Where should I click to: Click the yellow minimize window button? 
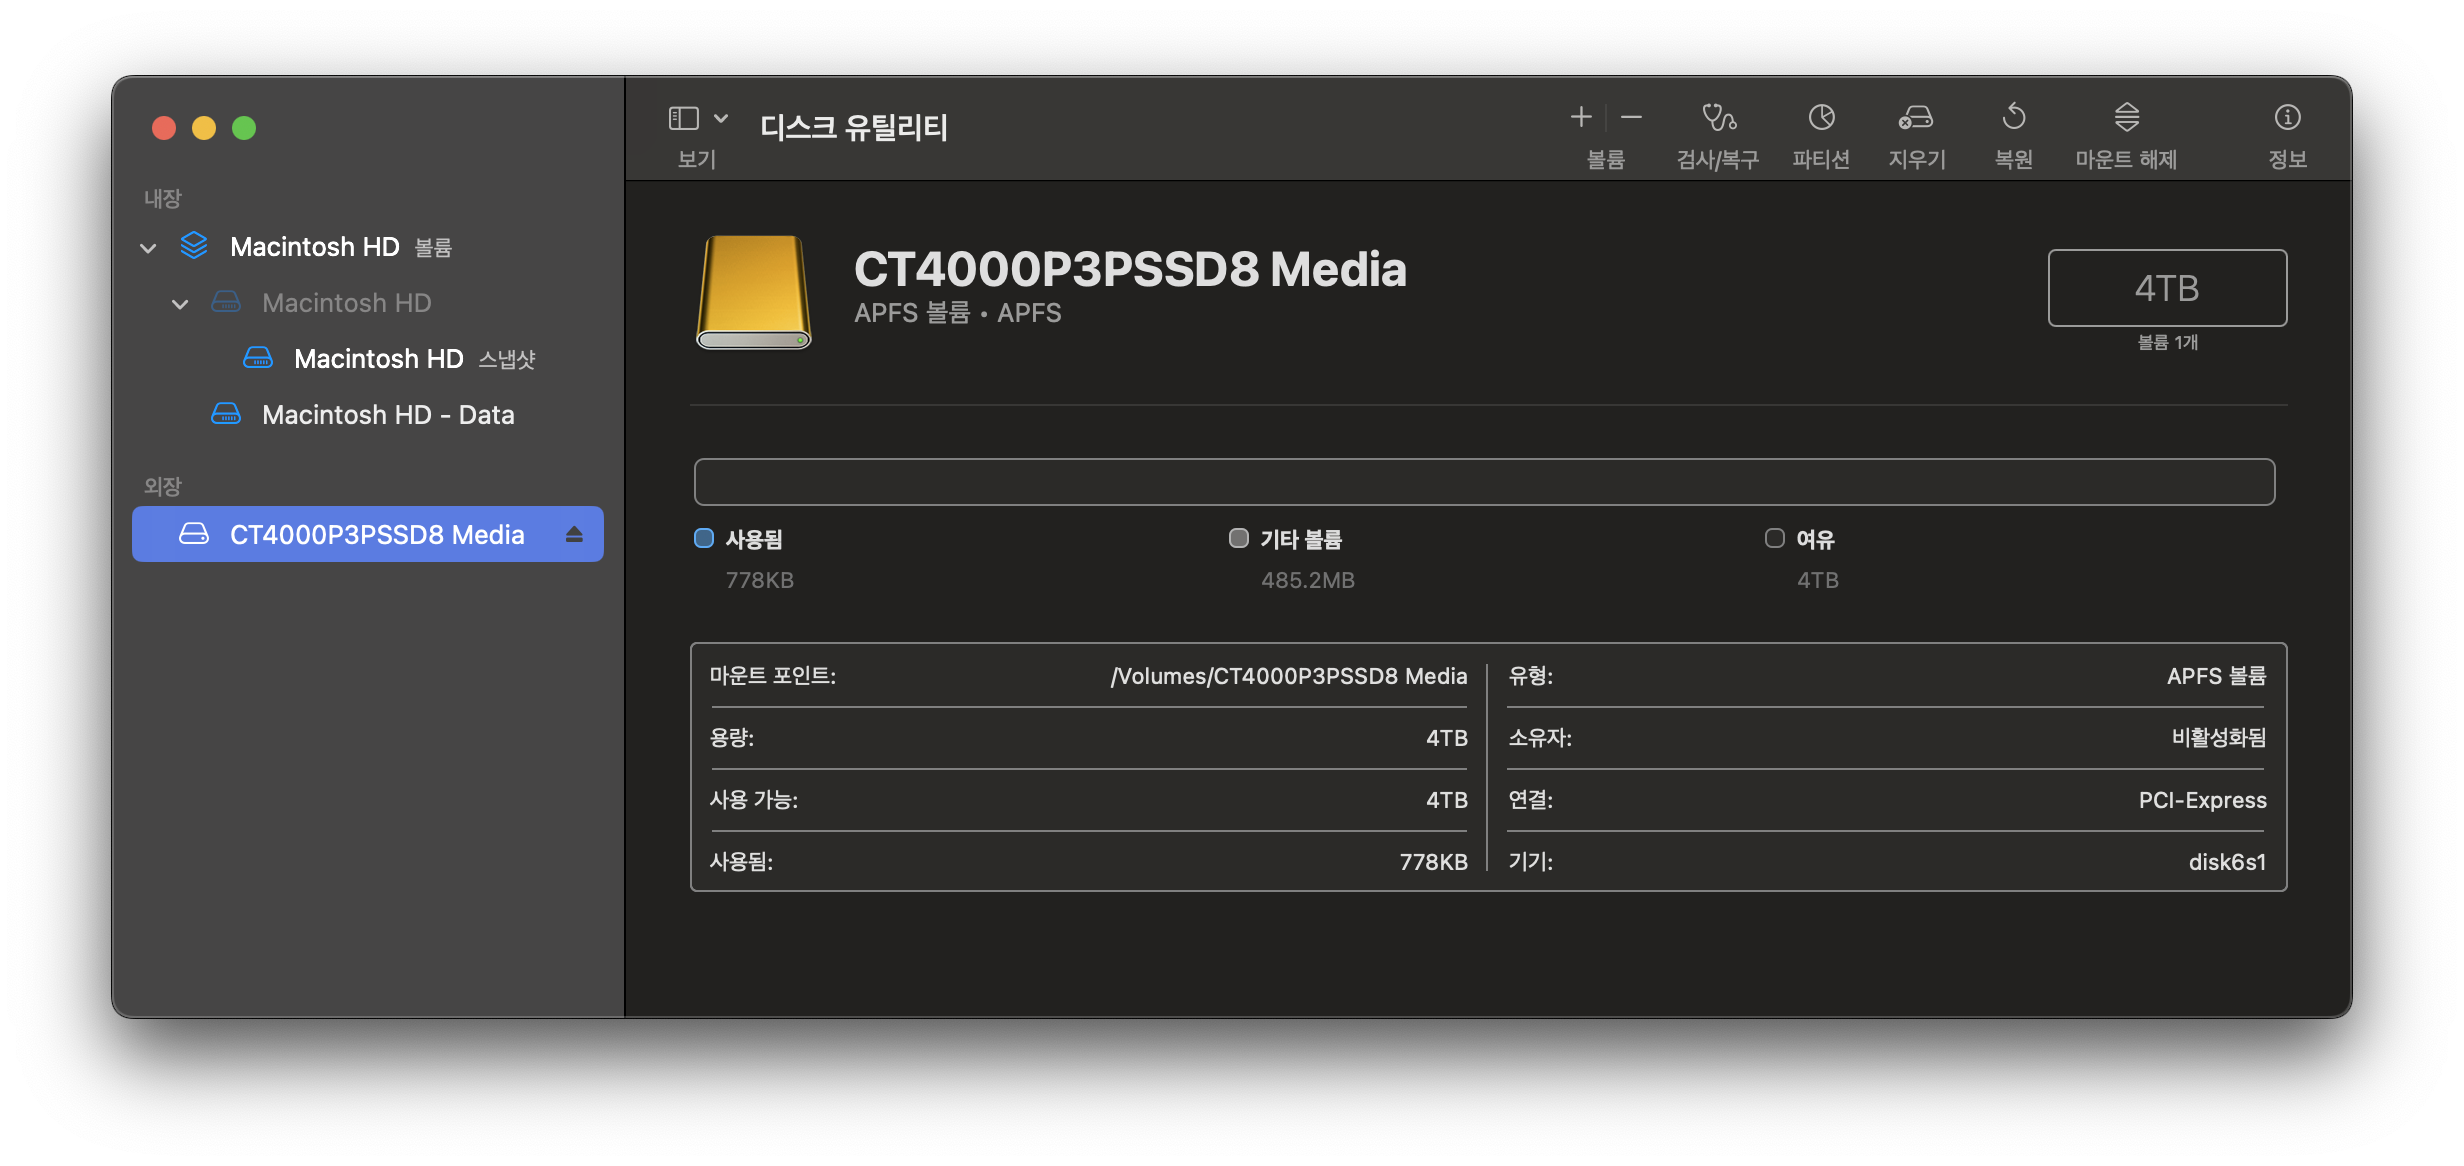click(x=204, y=129)
